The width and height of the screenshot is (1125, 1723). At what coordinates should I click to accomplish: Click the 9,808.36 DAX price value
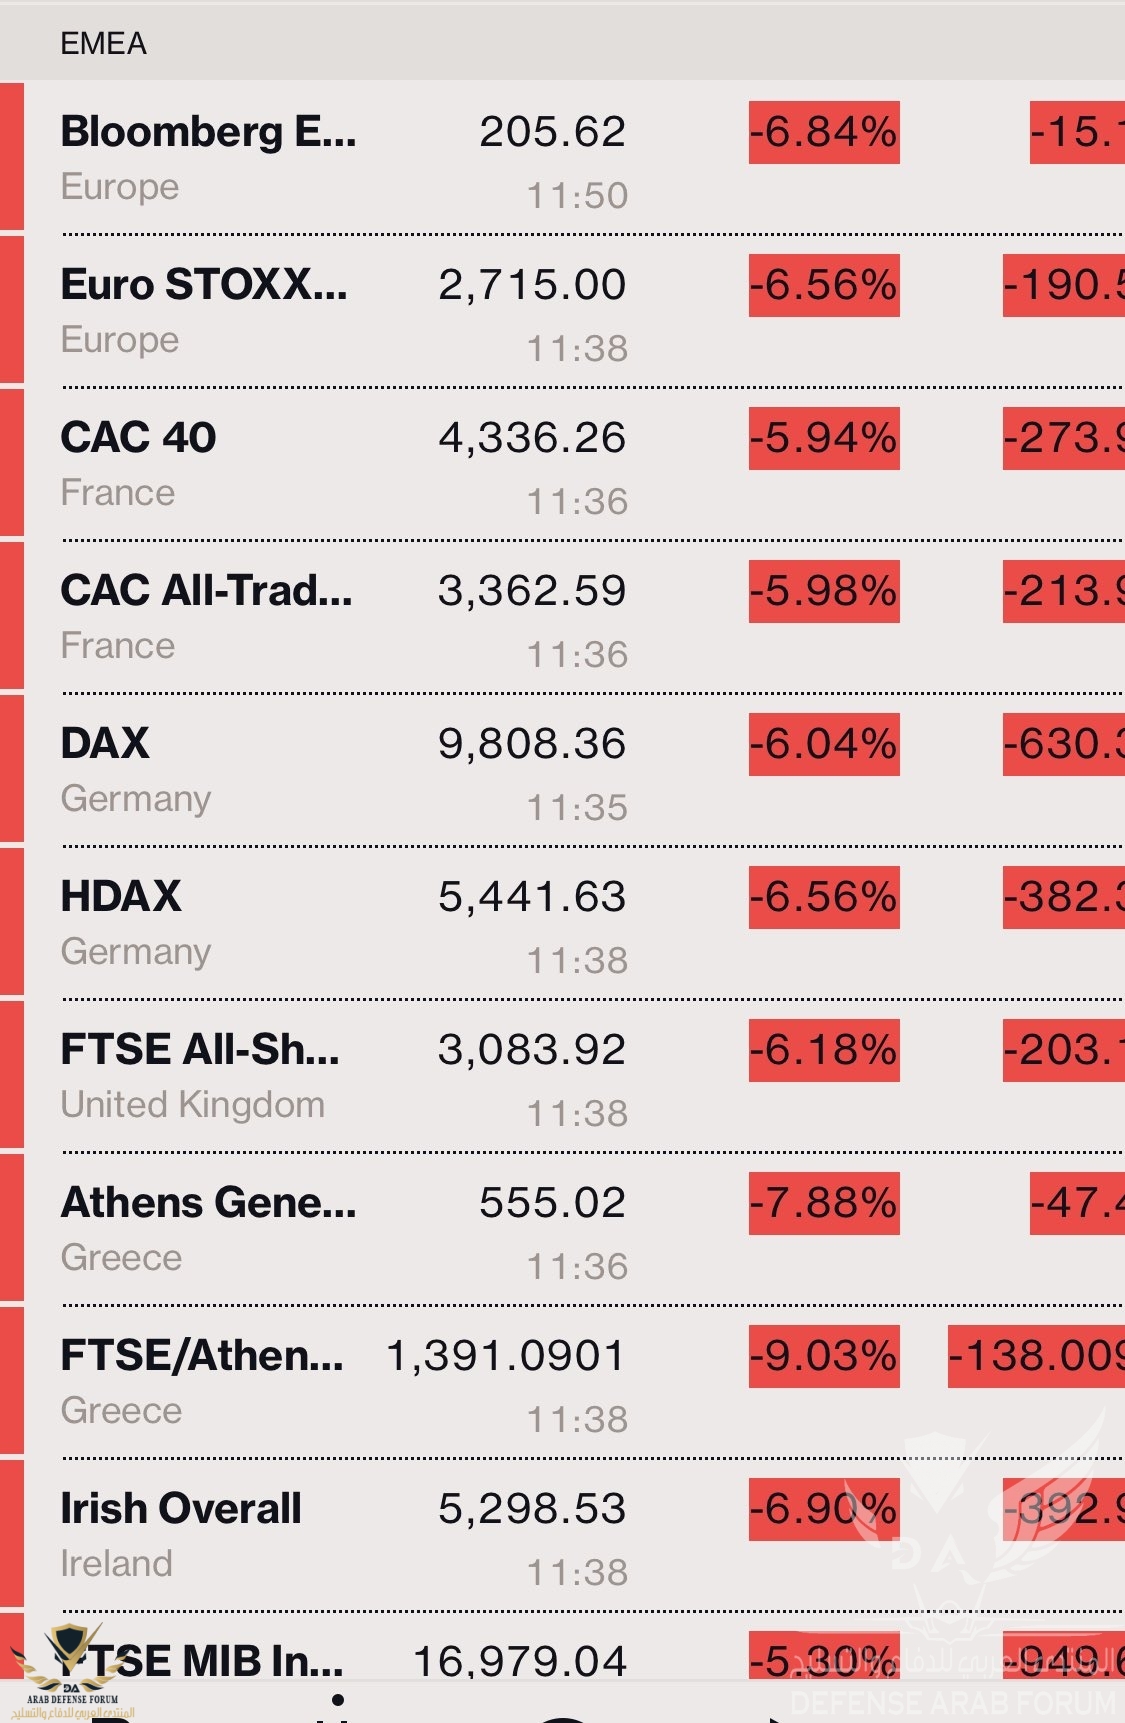click(x=532, y=744)
